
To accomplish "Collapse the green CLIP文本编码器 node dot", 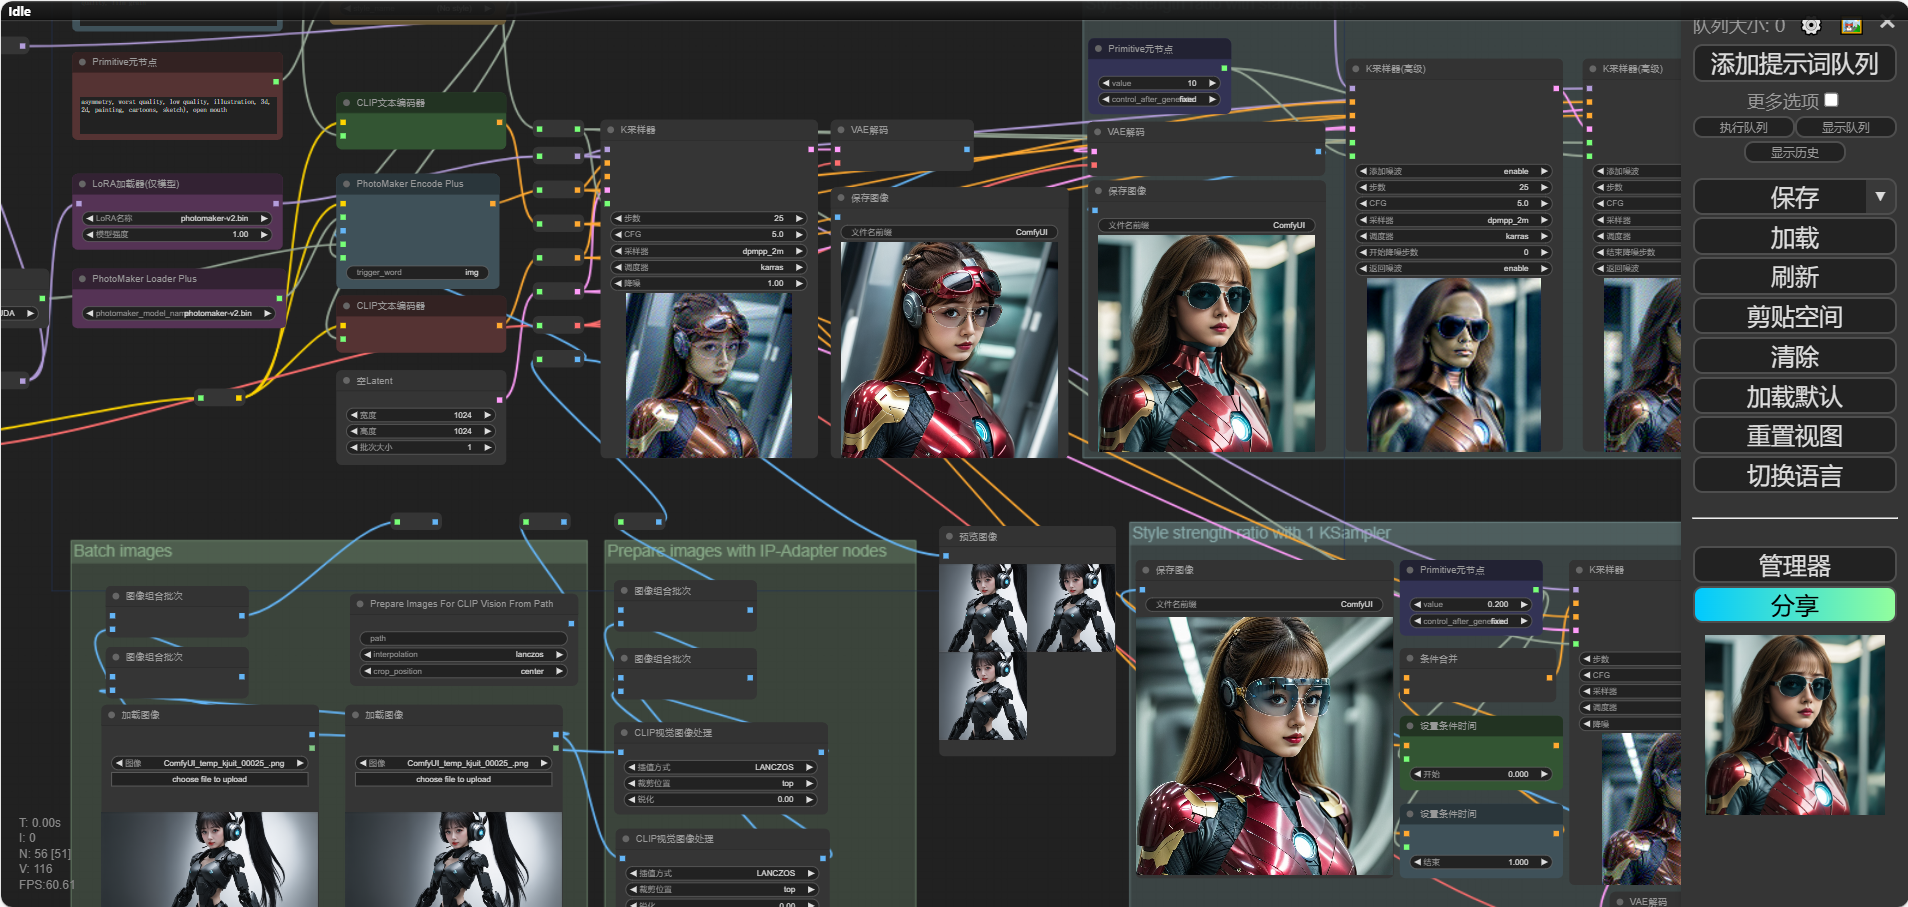I will click(347, 103).
